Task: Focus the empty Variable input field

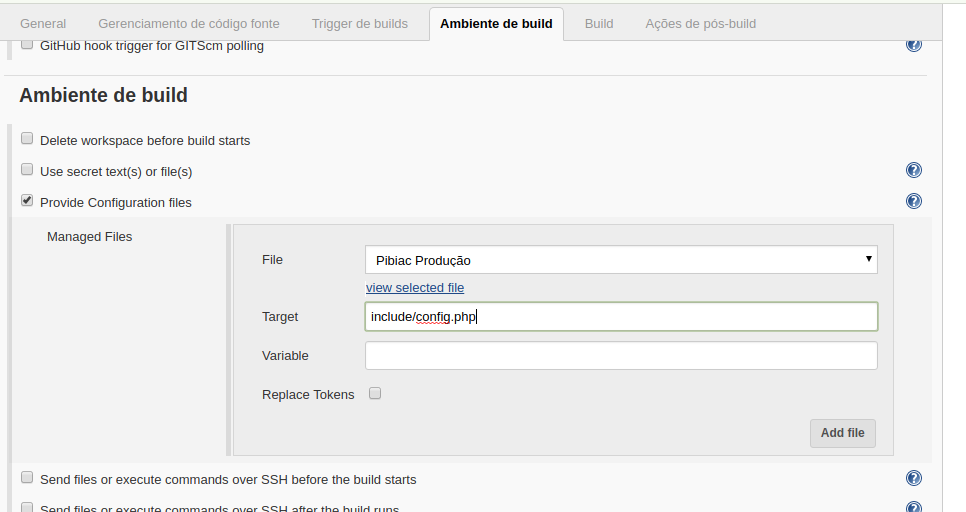Action: (621, 356)
